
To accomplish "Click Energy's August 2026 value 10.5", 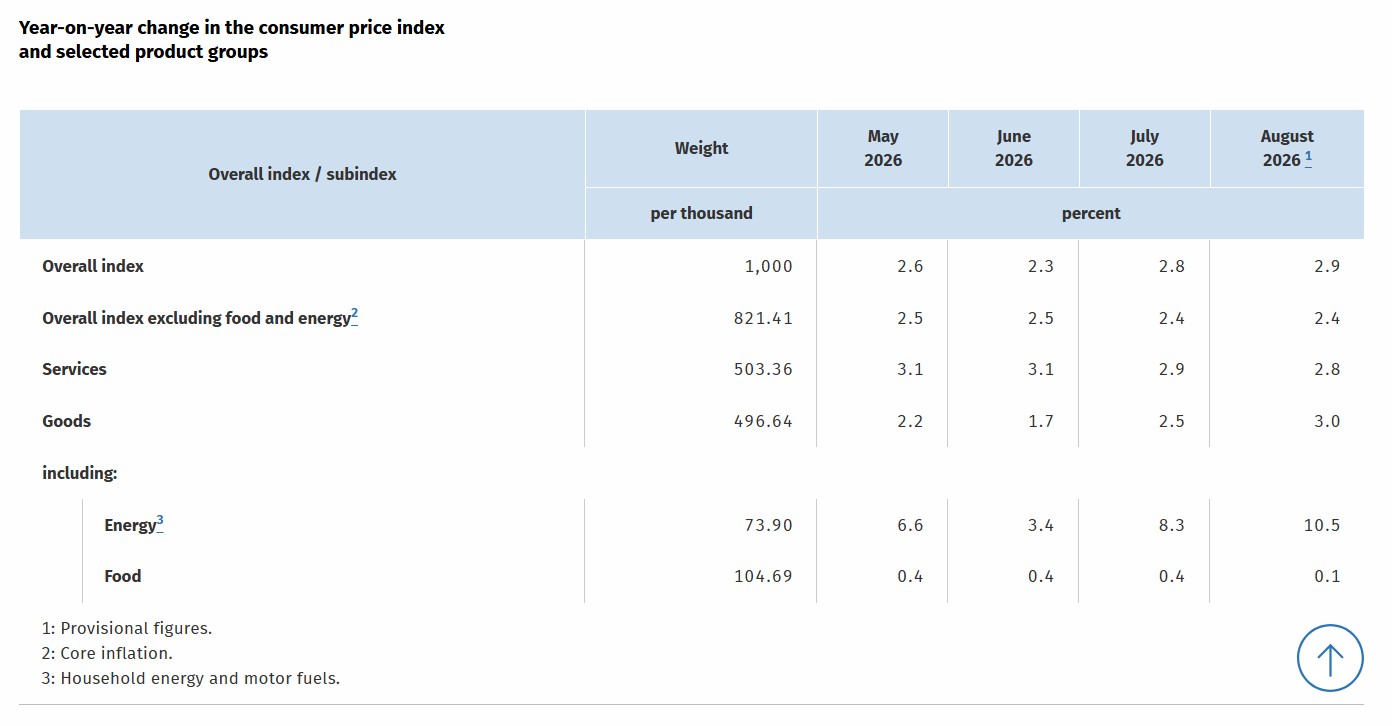I will click(1321, 525).
